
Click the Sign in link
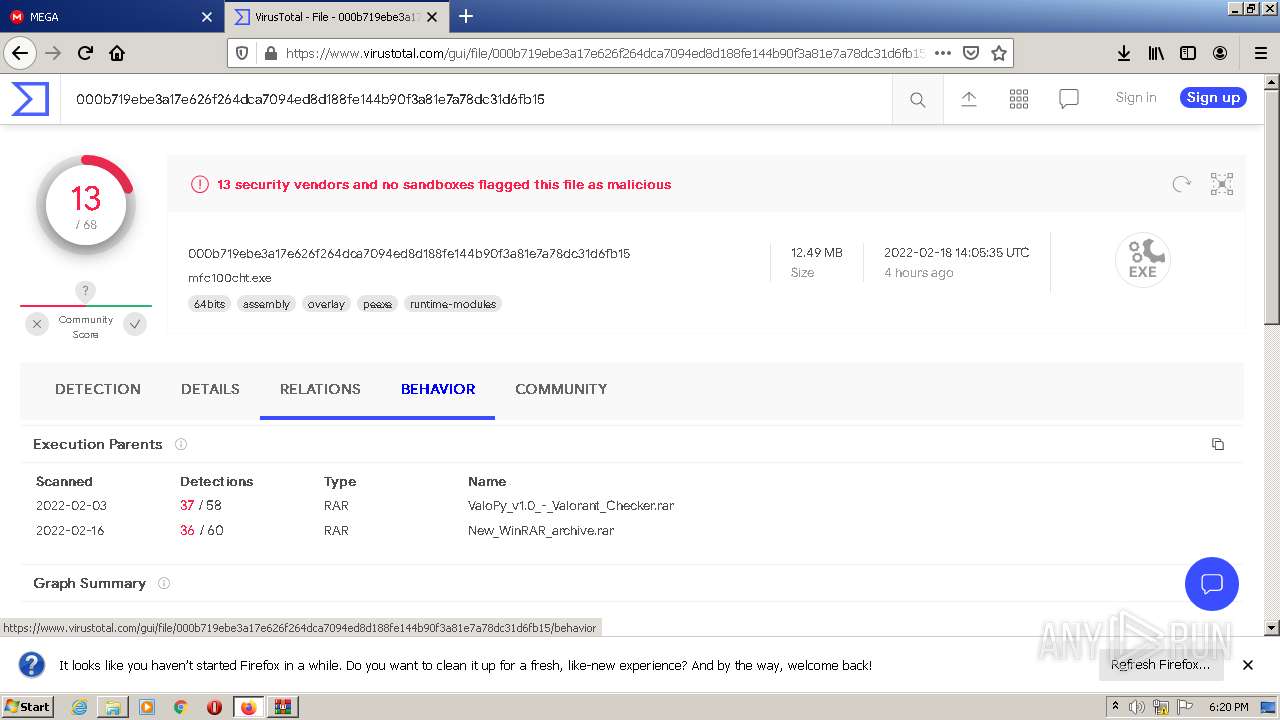(x=1136, y=97)
